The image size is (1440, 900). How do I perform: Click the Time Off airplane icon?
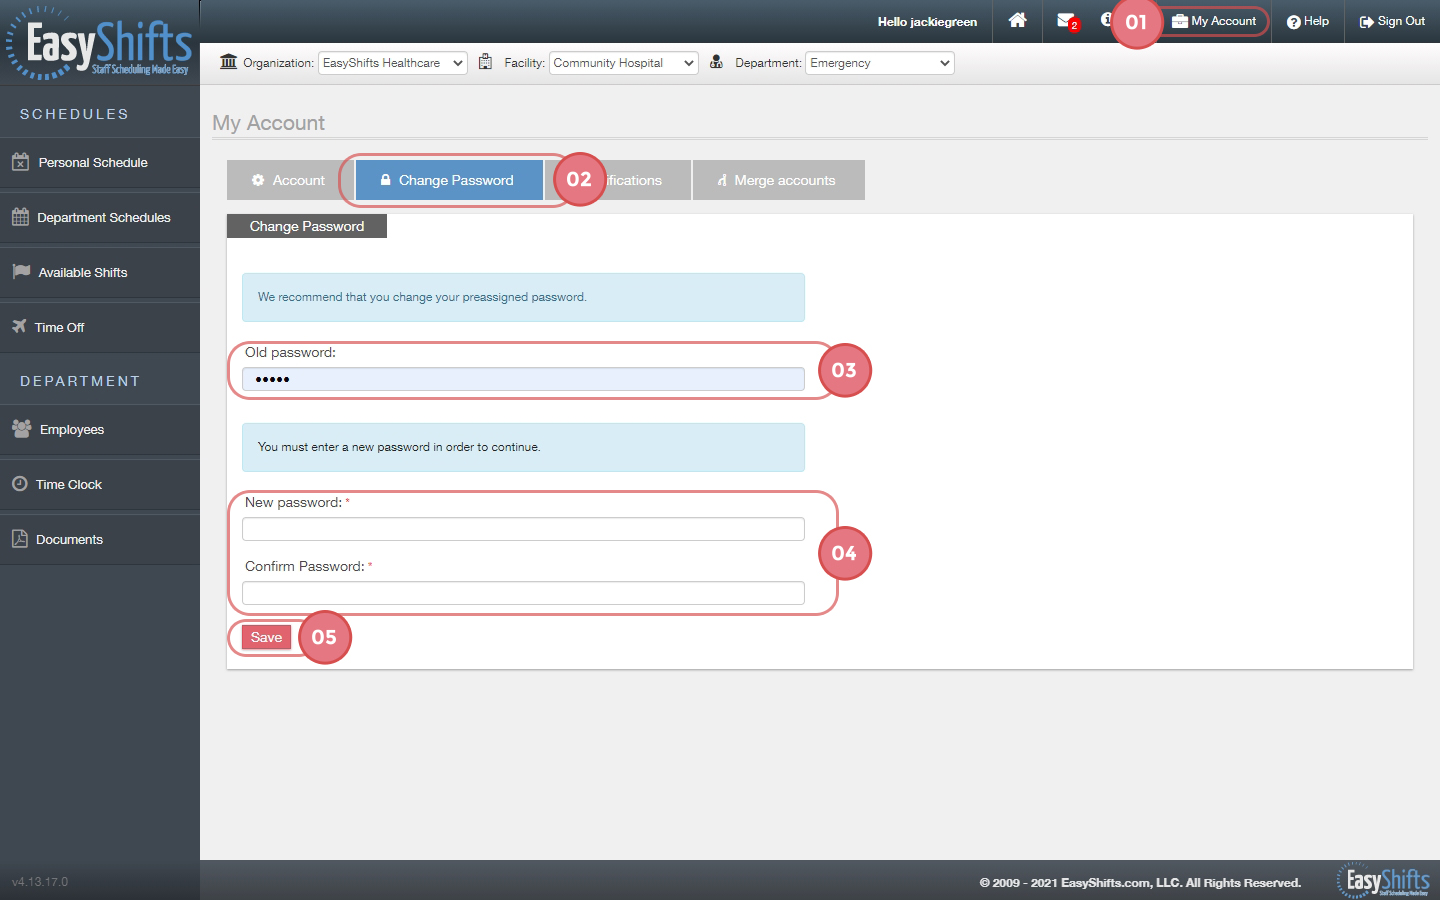tap(19, 326)
